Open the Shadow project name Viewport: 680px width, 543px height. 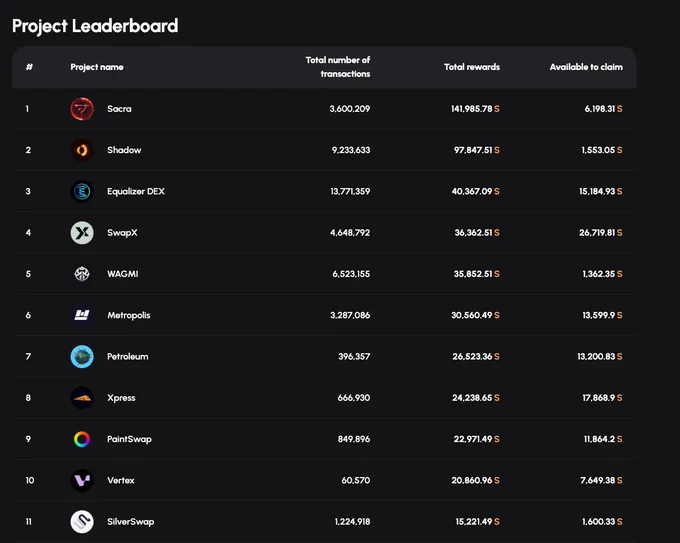click(124, 150)
